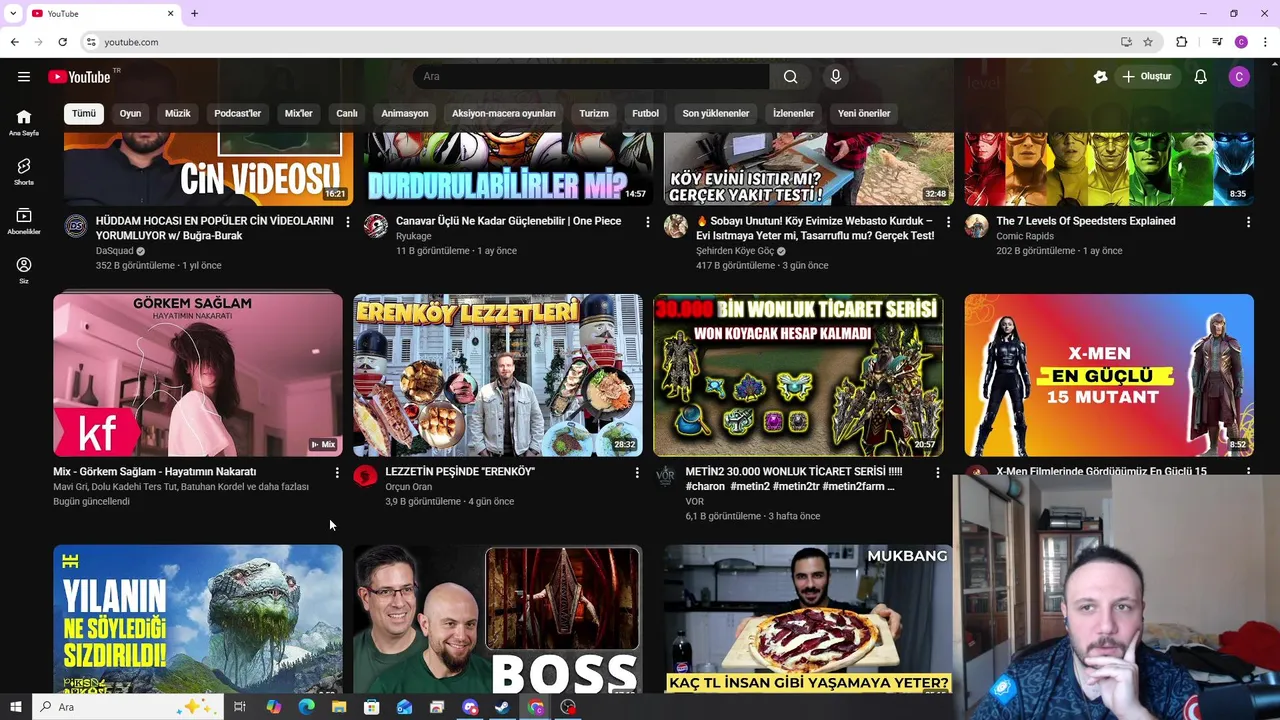Viewport: 1280px width, 720px height.
Task: Open the Şehirden Köye Göç channel link
Action: (735, 251)
